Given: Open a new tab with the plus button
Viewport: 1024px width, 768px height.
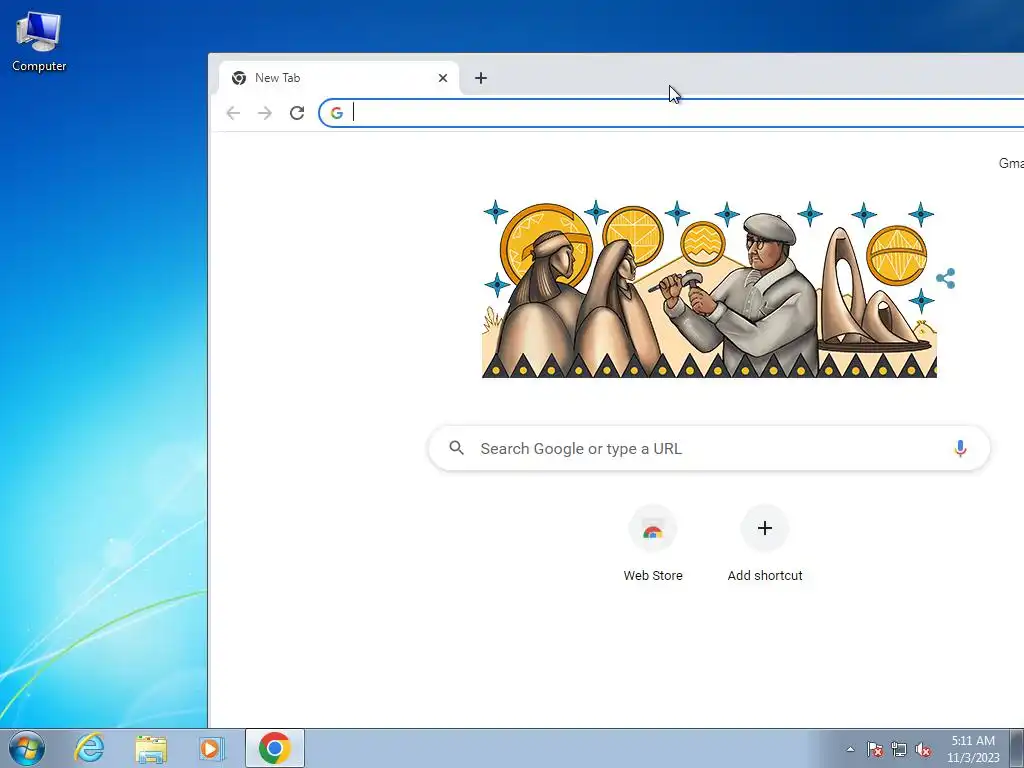Looking at the screenshot, I should click(x=481, y=78).
